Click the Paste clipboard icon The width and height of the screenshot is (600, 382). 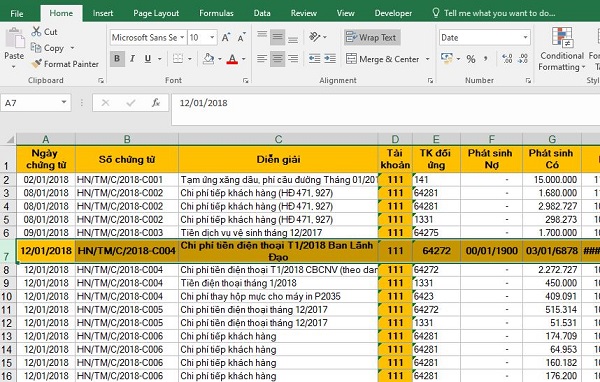tap(15, 38)
